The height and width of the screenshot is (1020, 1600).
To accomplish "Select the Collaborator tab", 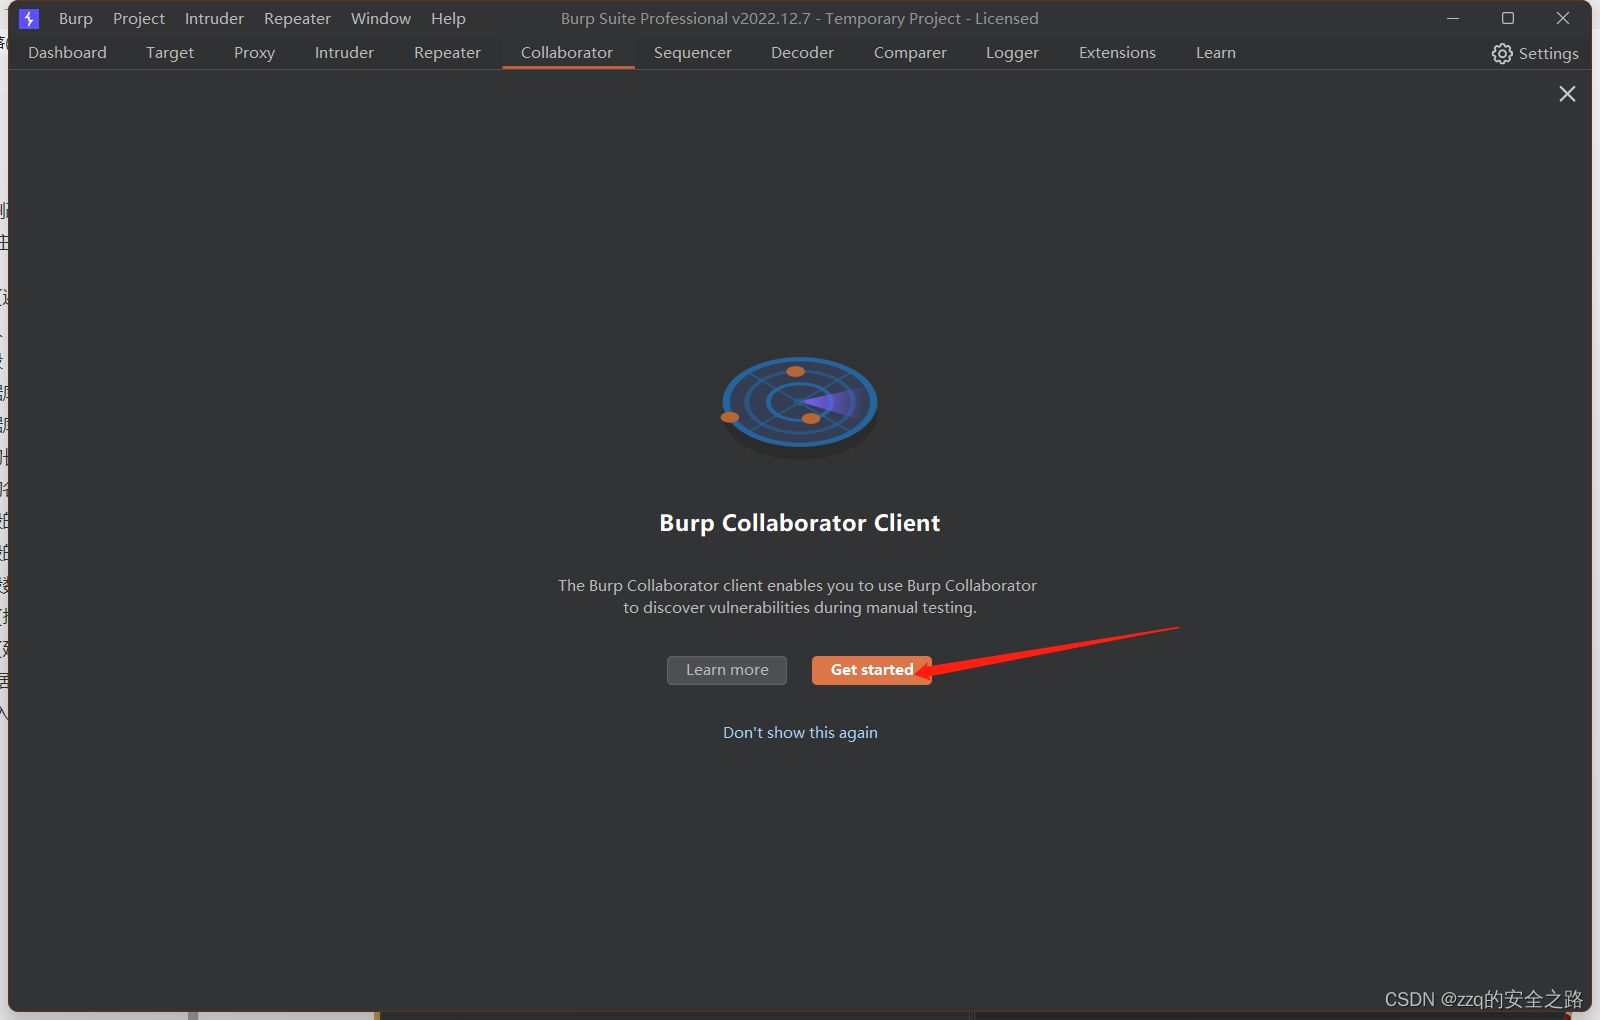I will 567,53.
